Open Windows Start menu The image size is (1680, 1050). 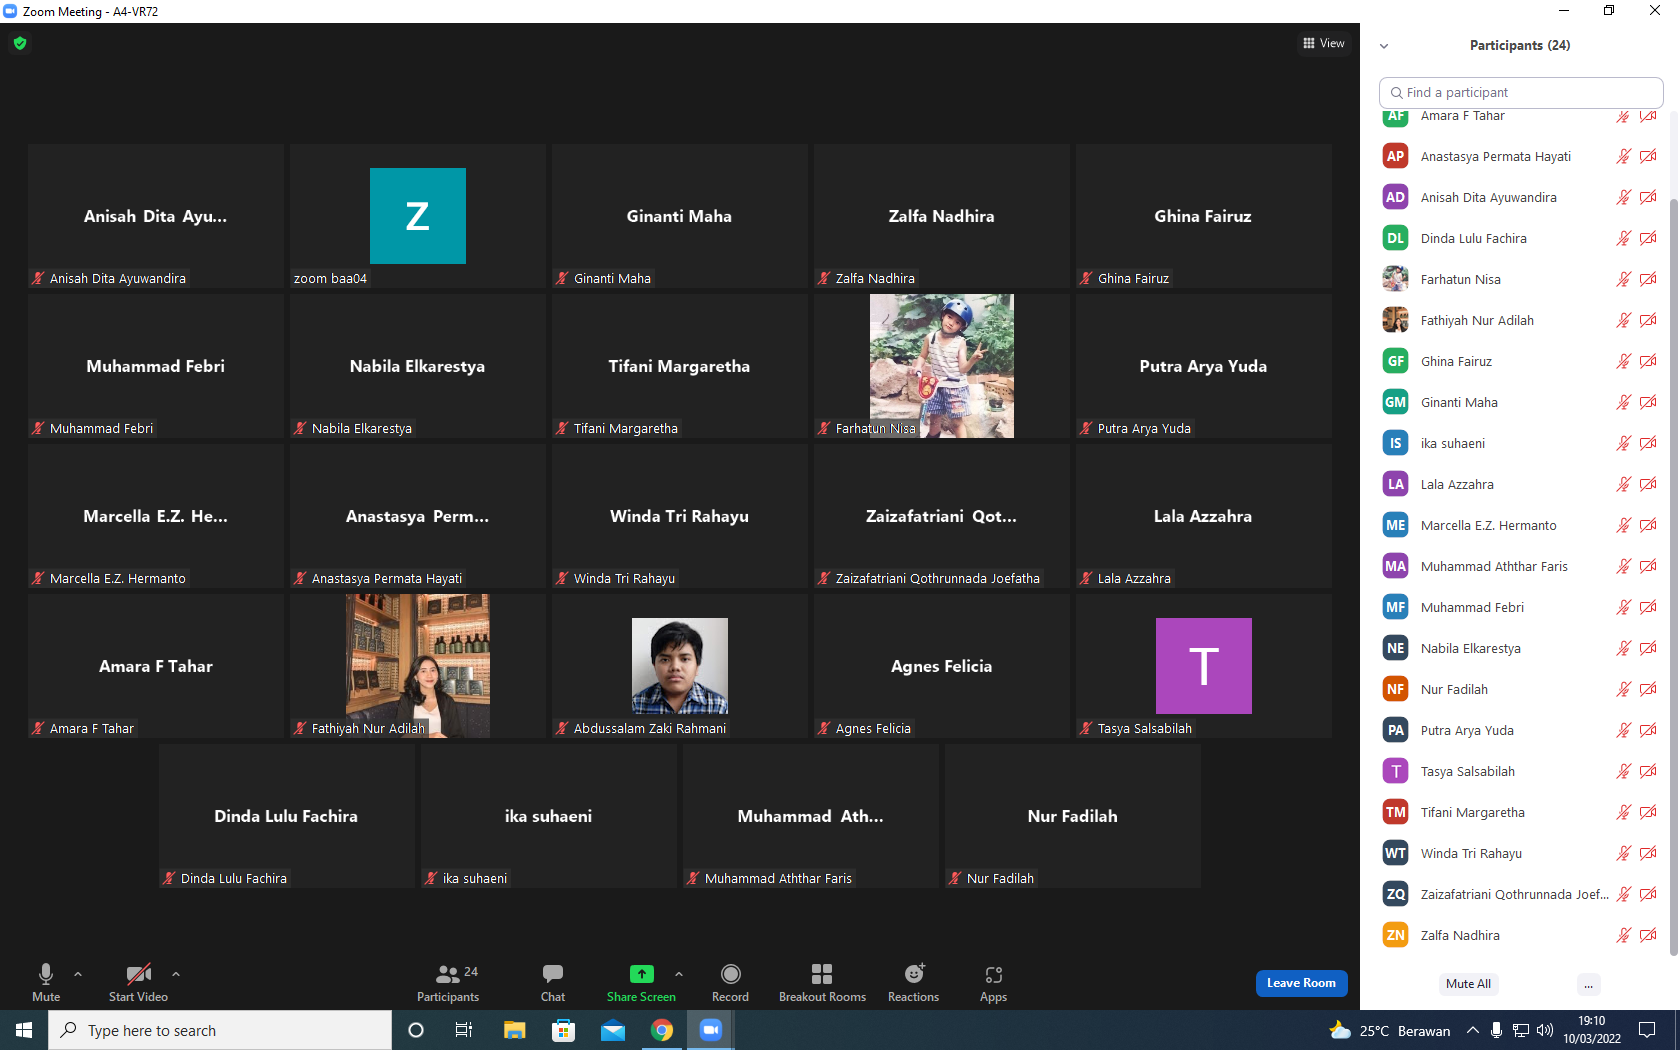(24, 1030)
